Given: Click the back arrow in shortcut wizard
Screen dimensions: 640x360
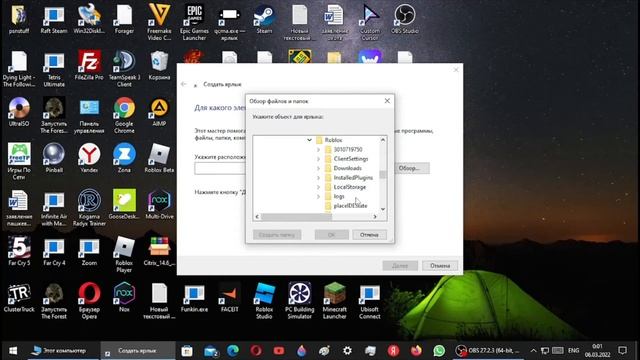Looking at the screenshot, I should tap(184, 84).
